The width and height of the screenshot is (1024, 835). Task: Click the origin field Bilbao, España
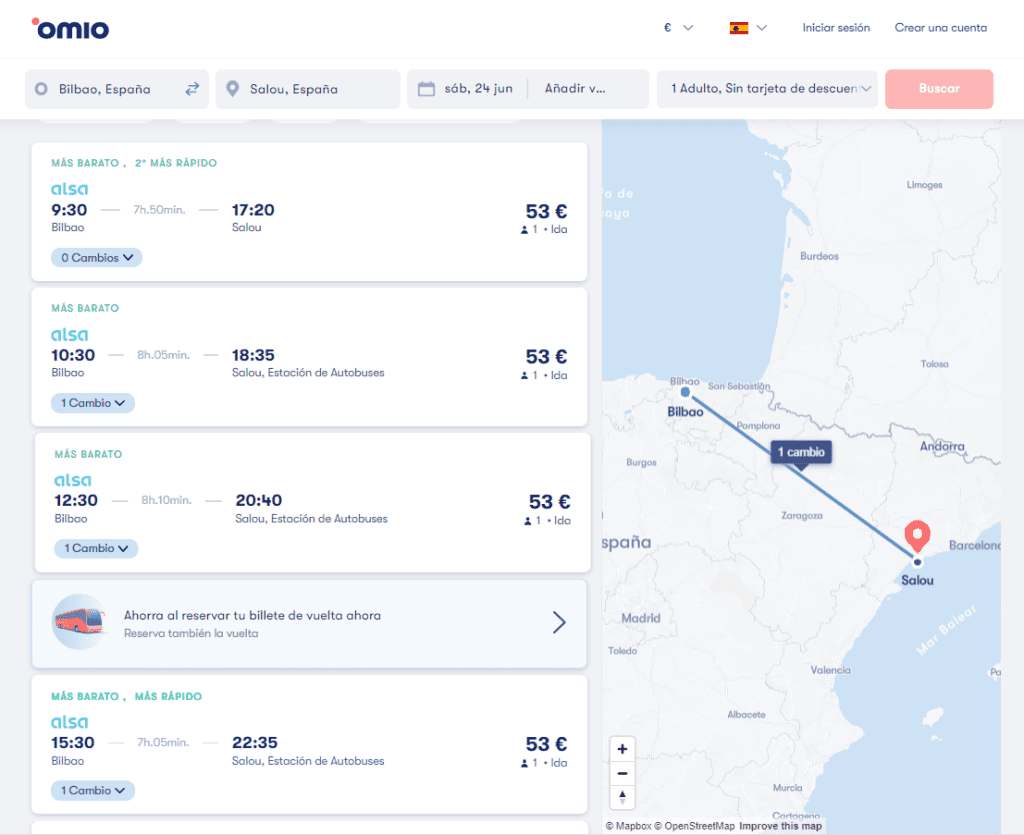pos(117,89)
